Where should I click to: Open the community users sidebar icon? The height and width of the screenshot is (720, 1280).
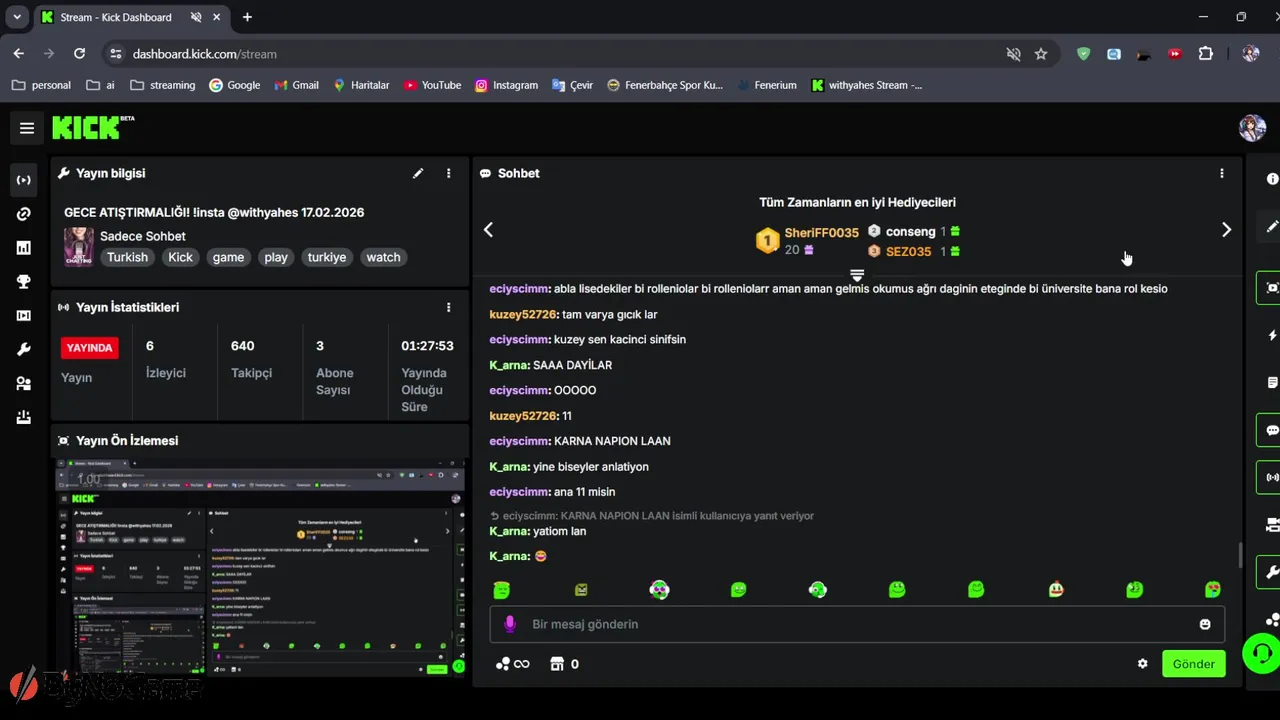[24, 384]
